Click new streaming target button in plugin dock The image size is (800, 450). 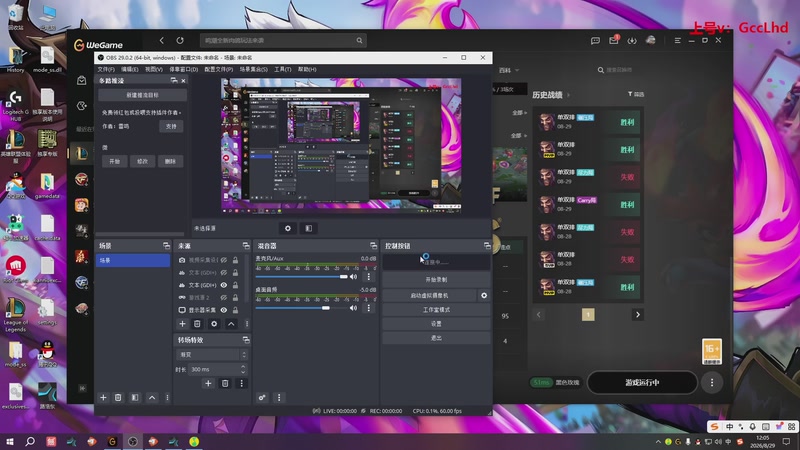point(142,95)
